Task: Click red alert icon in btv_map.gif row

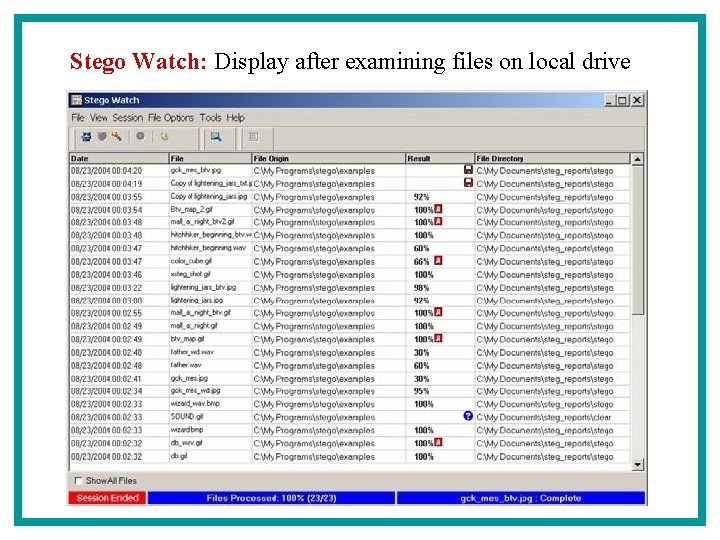Action: [438, 338]
